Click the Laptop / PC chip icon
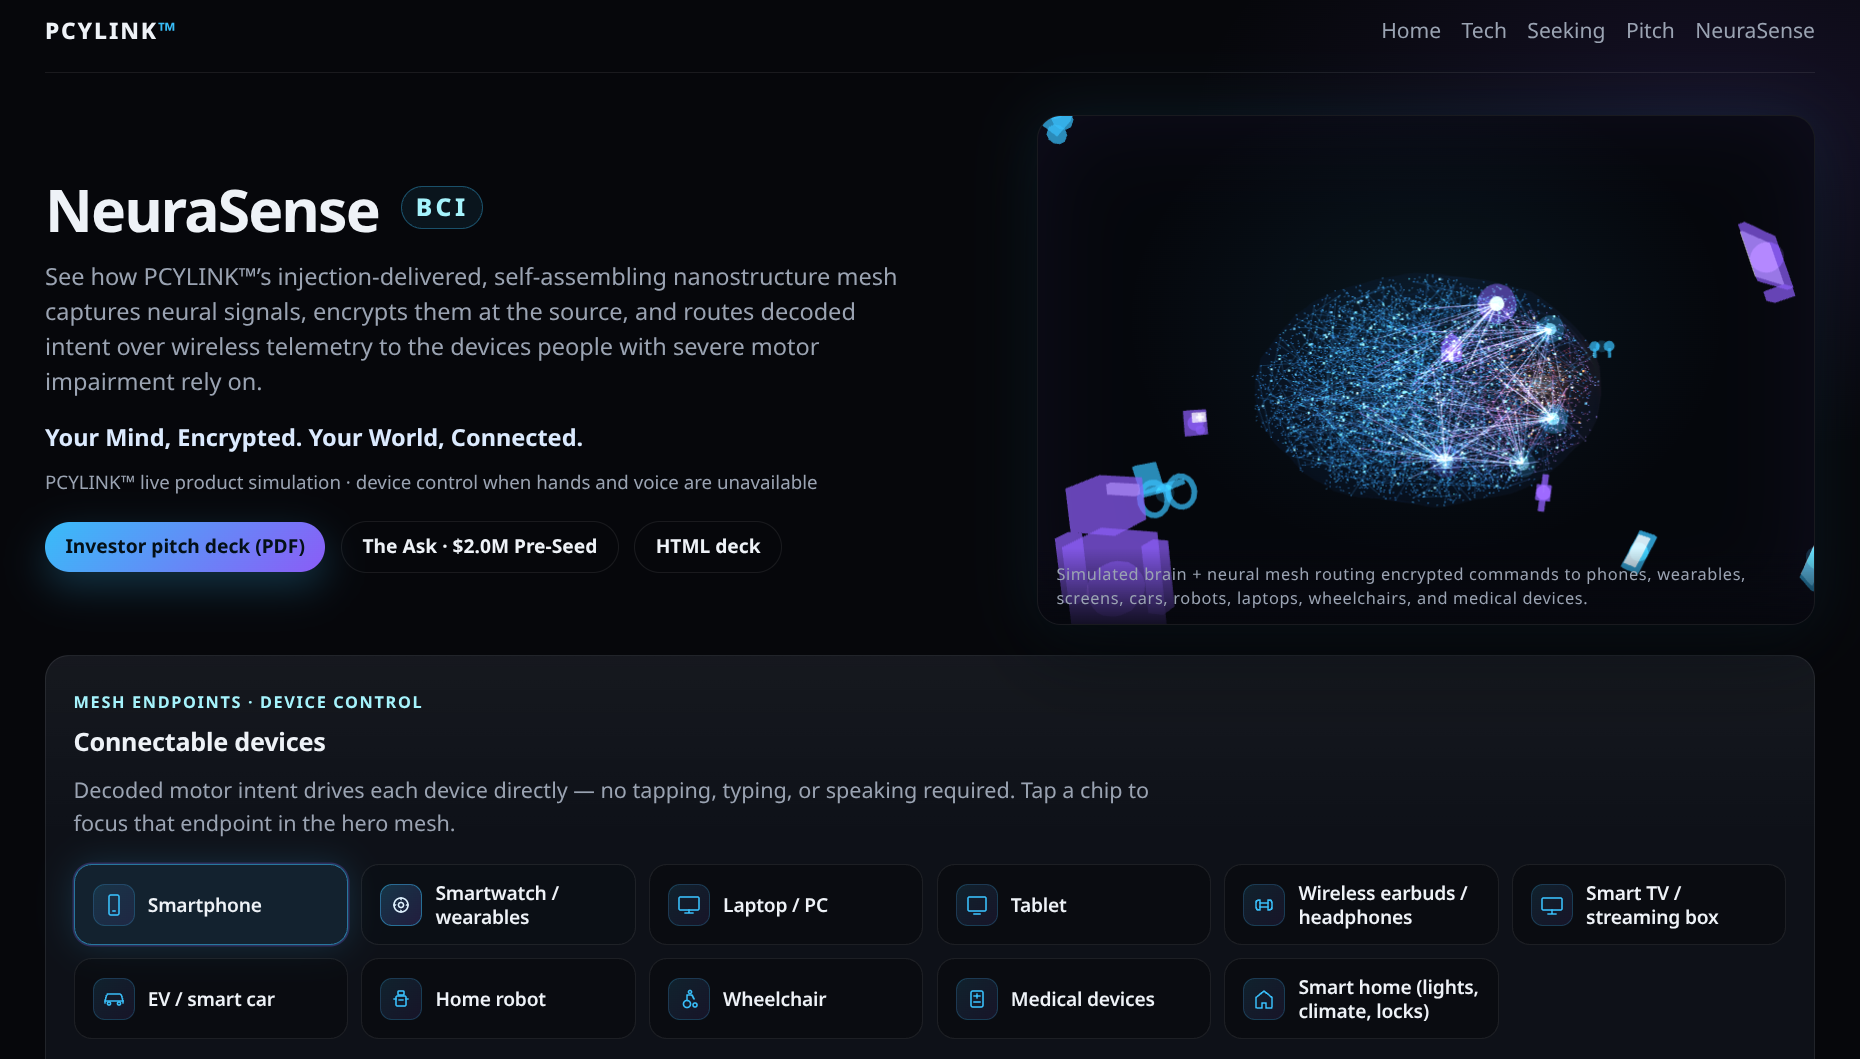The image size is (1860, 1059). tap(689, 905)
